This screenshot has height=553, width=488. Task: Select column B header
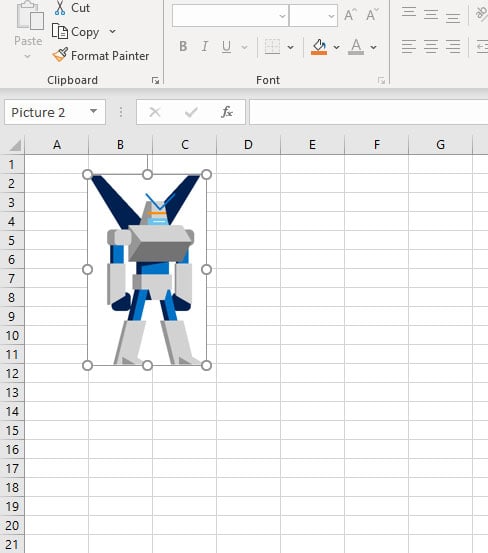click(x=121, y=145)
